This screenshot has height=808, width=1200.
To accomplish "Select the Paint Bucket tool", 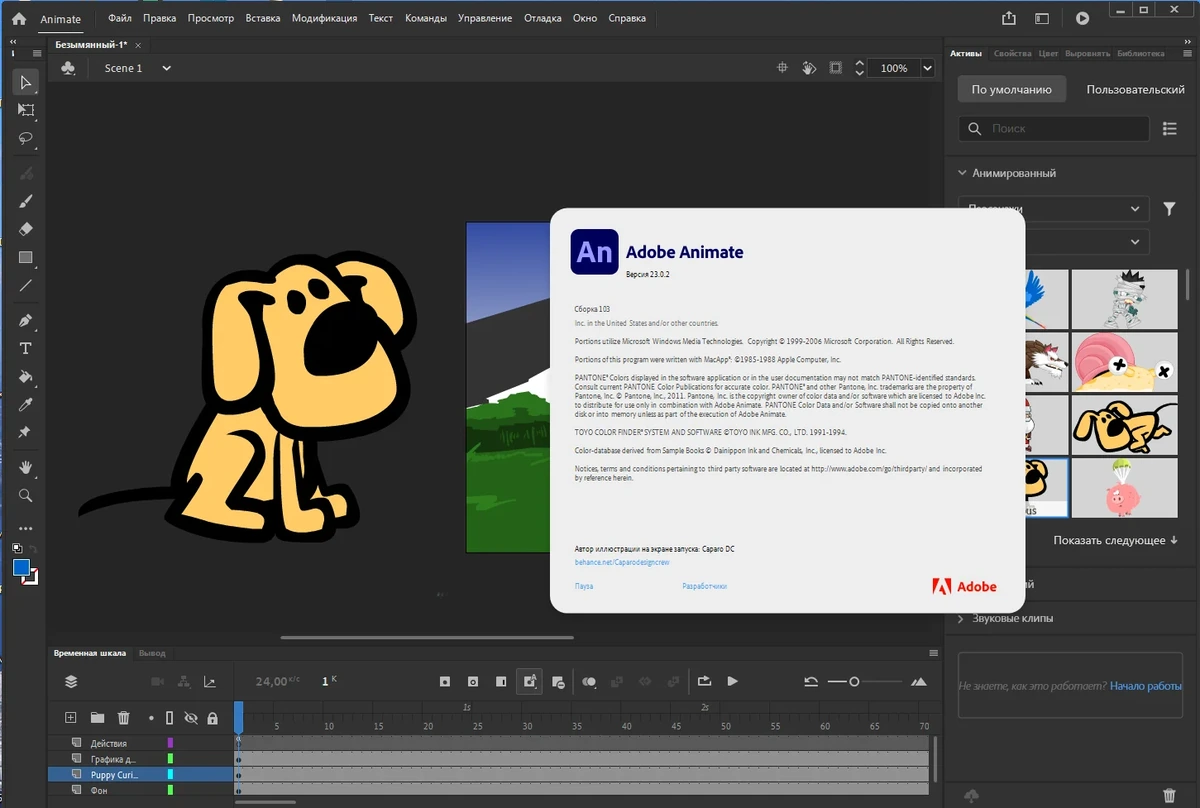I will click(26, 377).
